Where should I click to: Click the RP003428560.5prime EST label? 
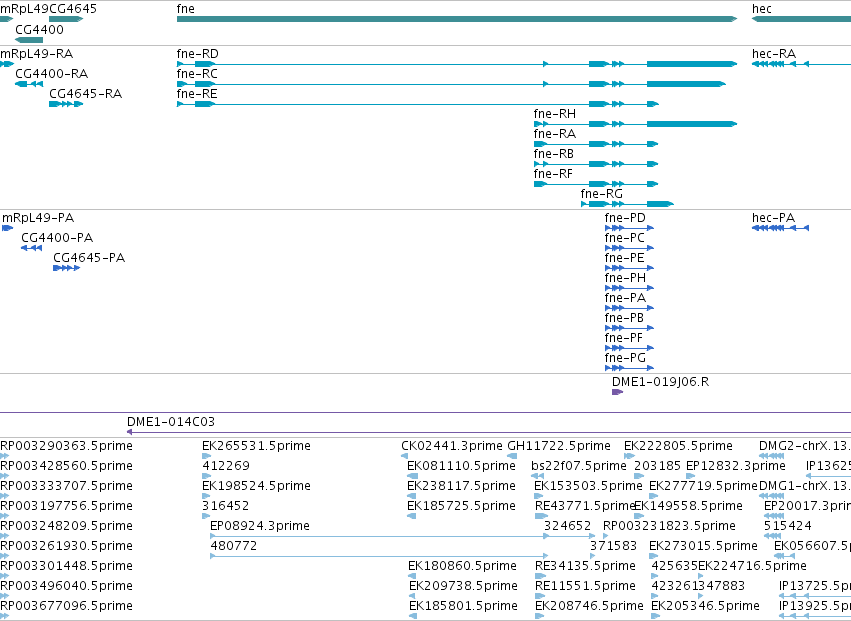(66, 466)
